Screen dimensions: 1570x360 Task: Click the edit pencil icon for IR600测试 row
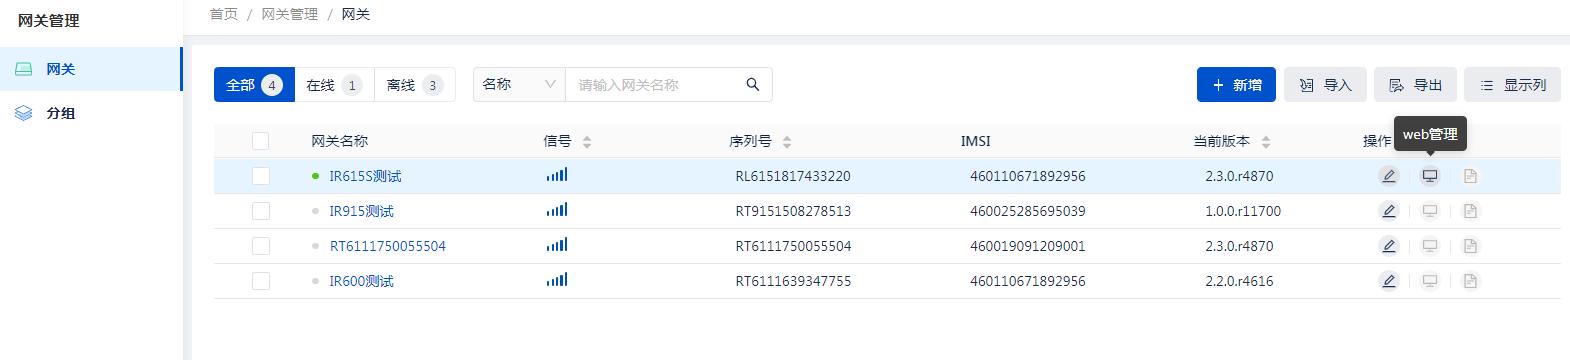(x=1389, y=281)
